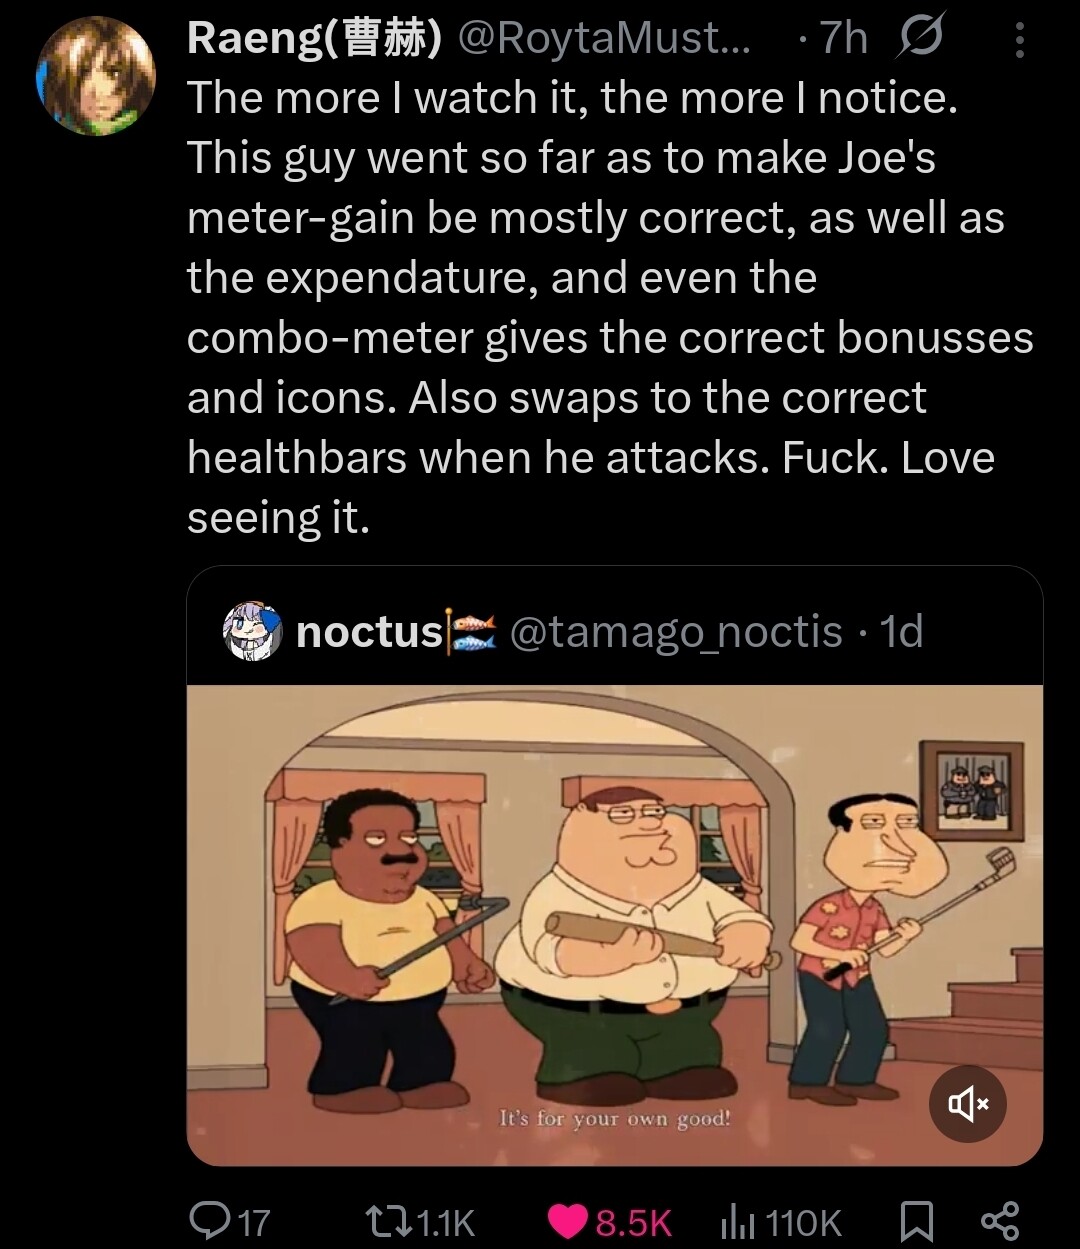This screenshot has height=1249, width=1080.
Task: Open the @RoytaMust... handle link
Action: point(607,38)
